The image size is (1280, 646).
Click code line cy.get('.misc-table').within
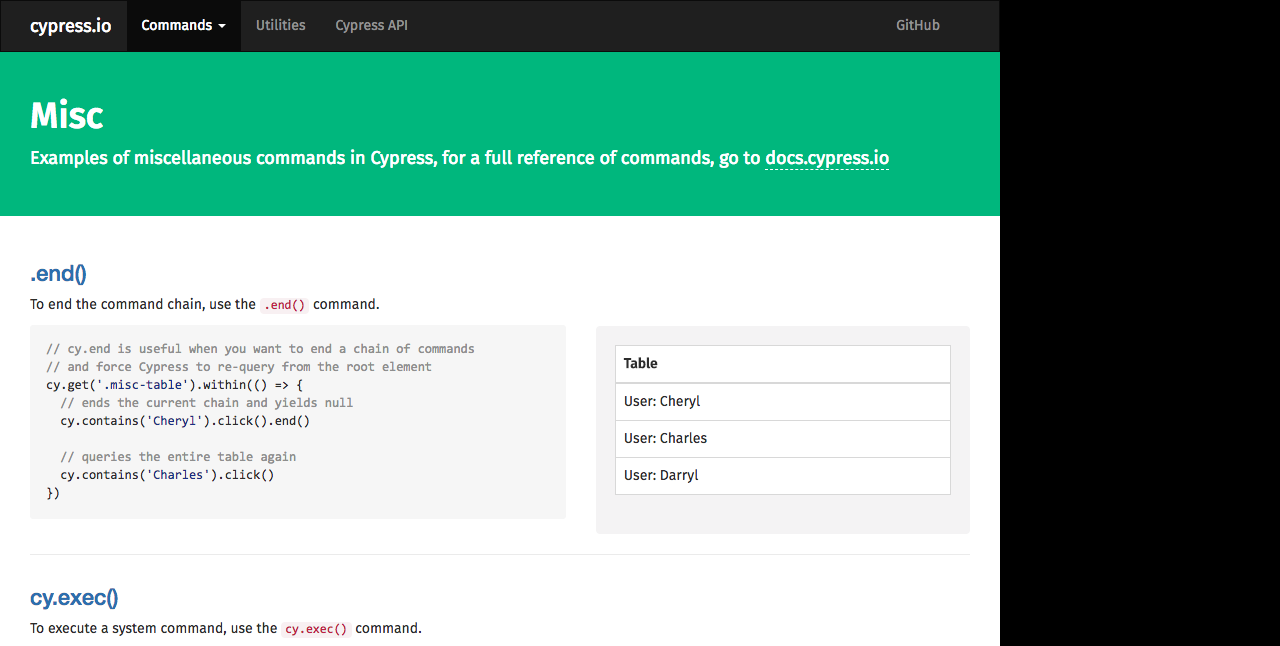tap(174, 385)
